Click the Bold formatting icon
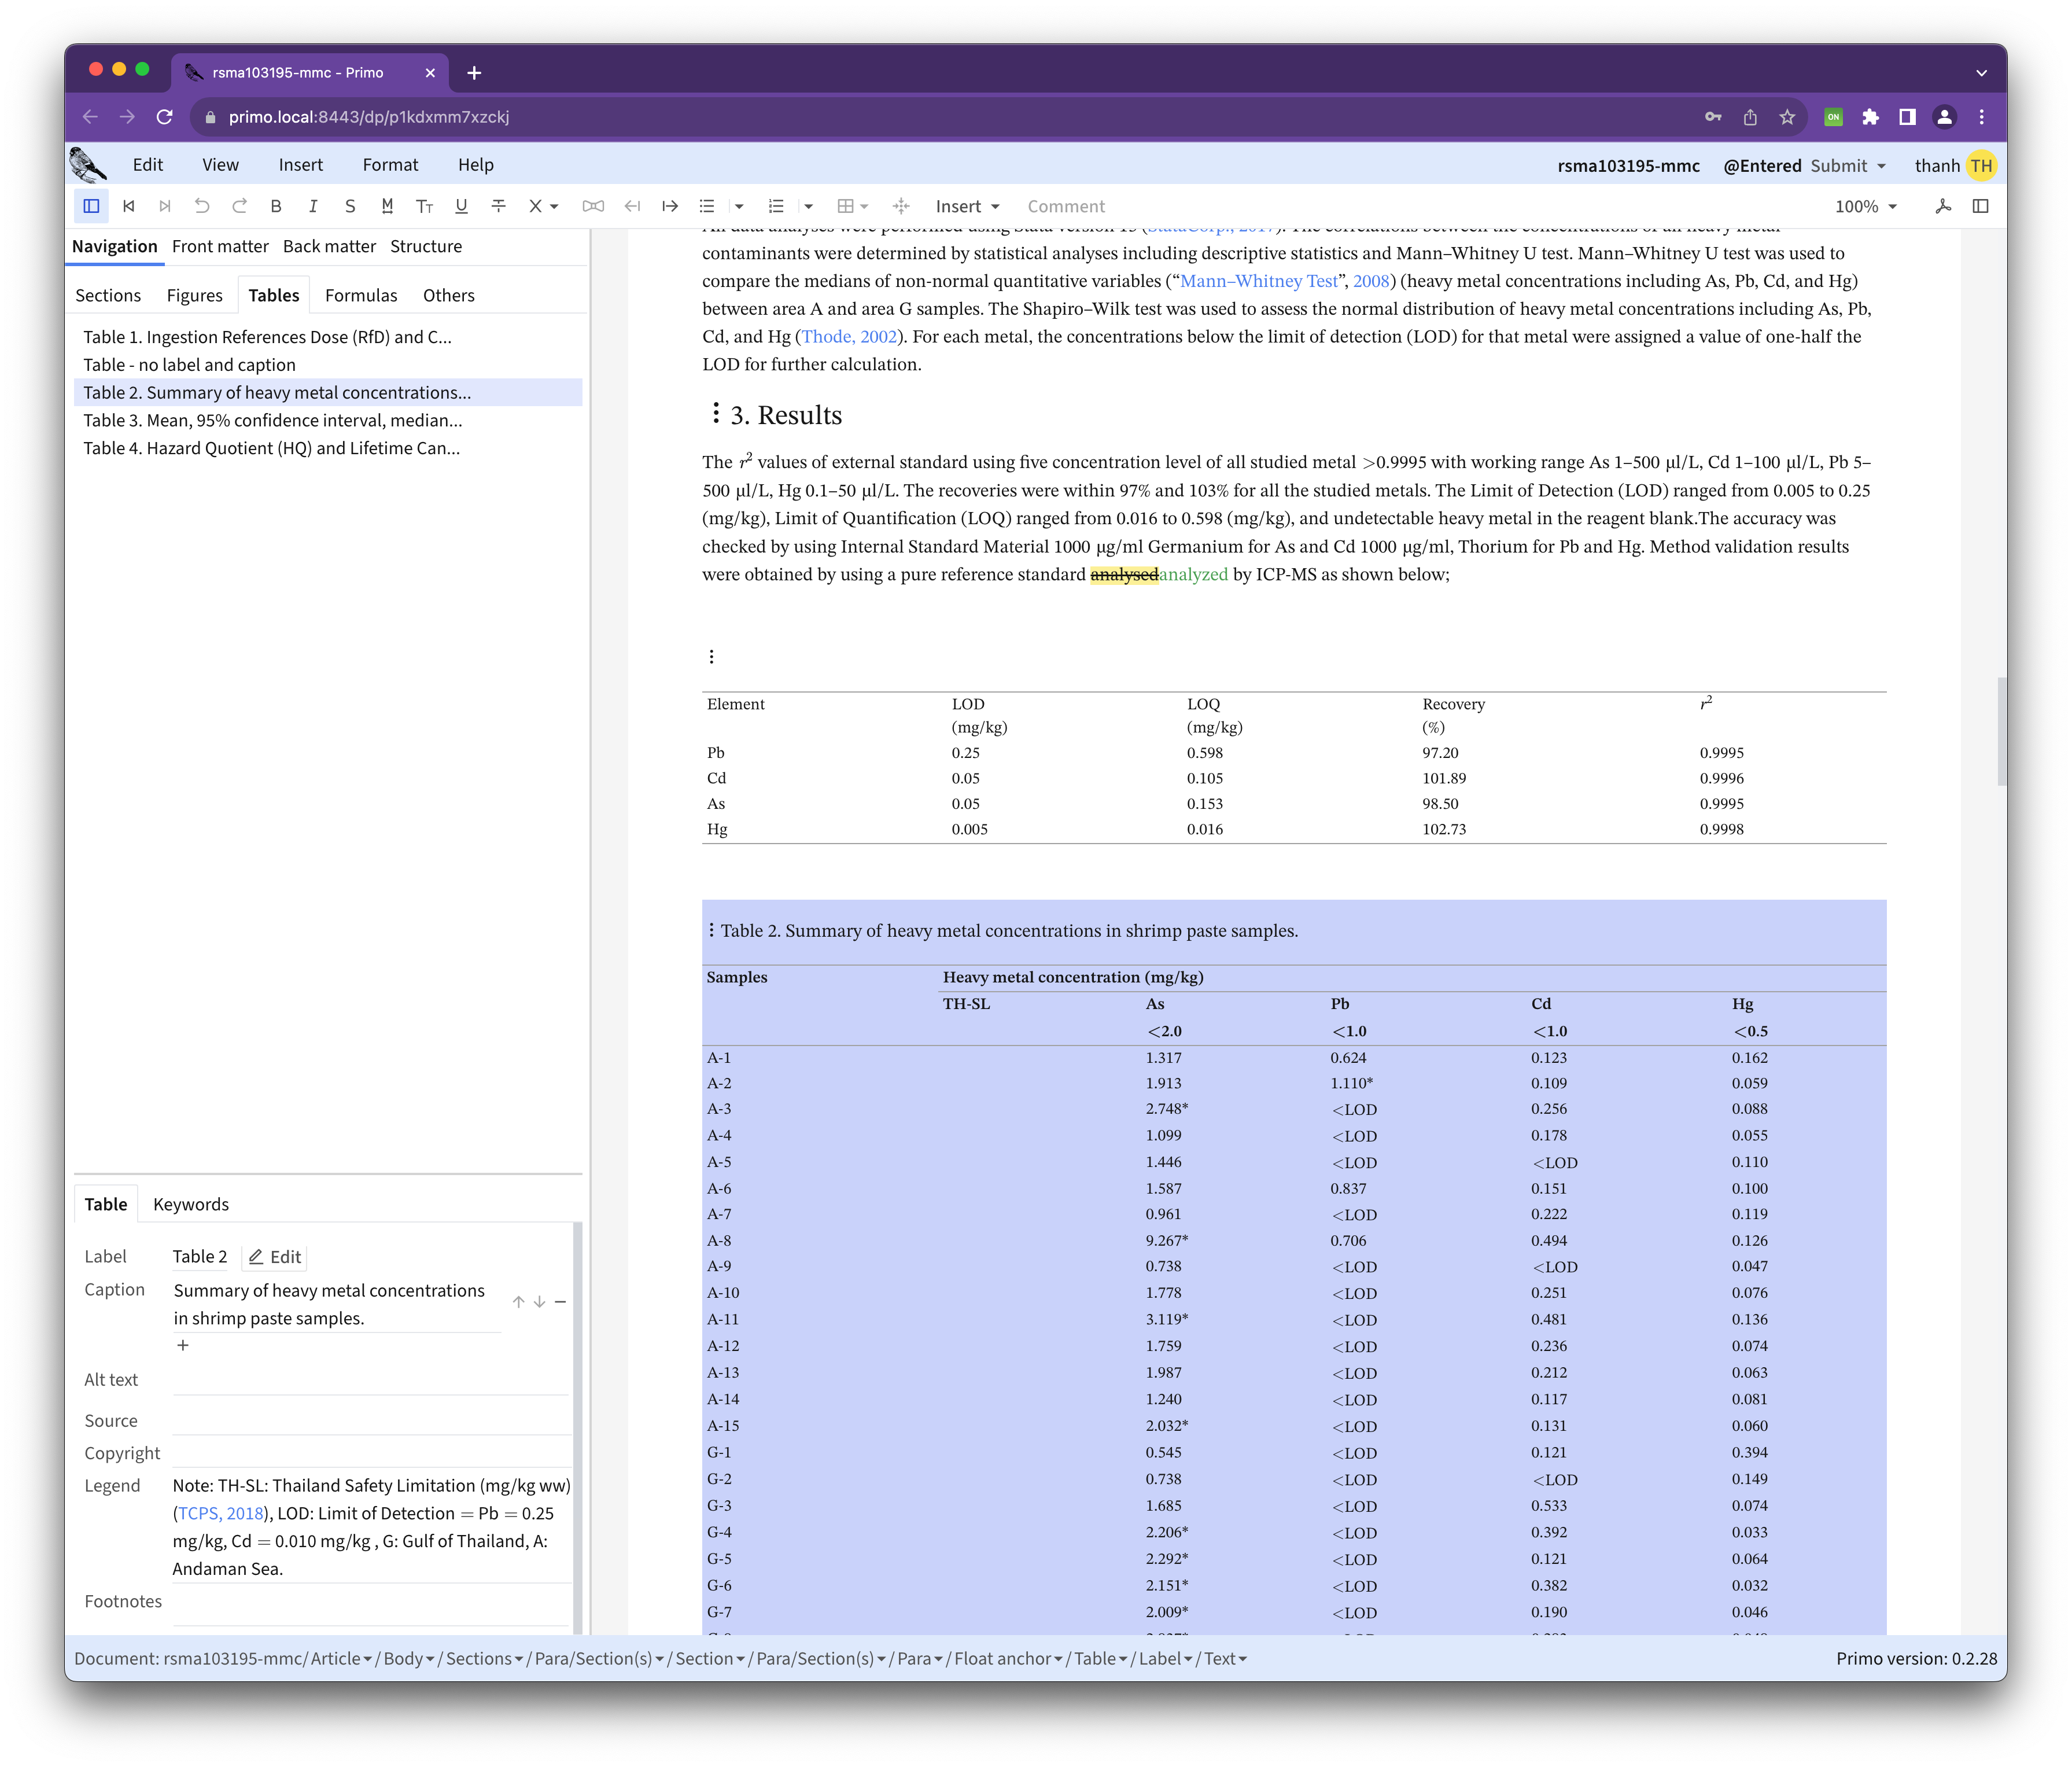2072x1767 pixels. tap(276, 206)
